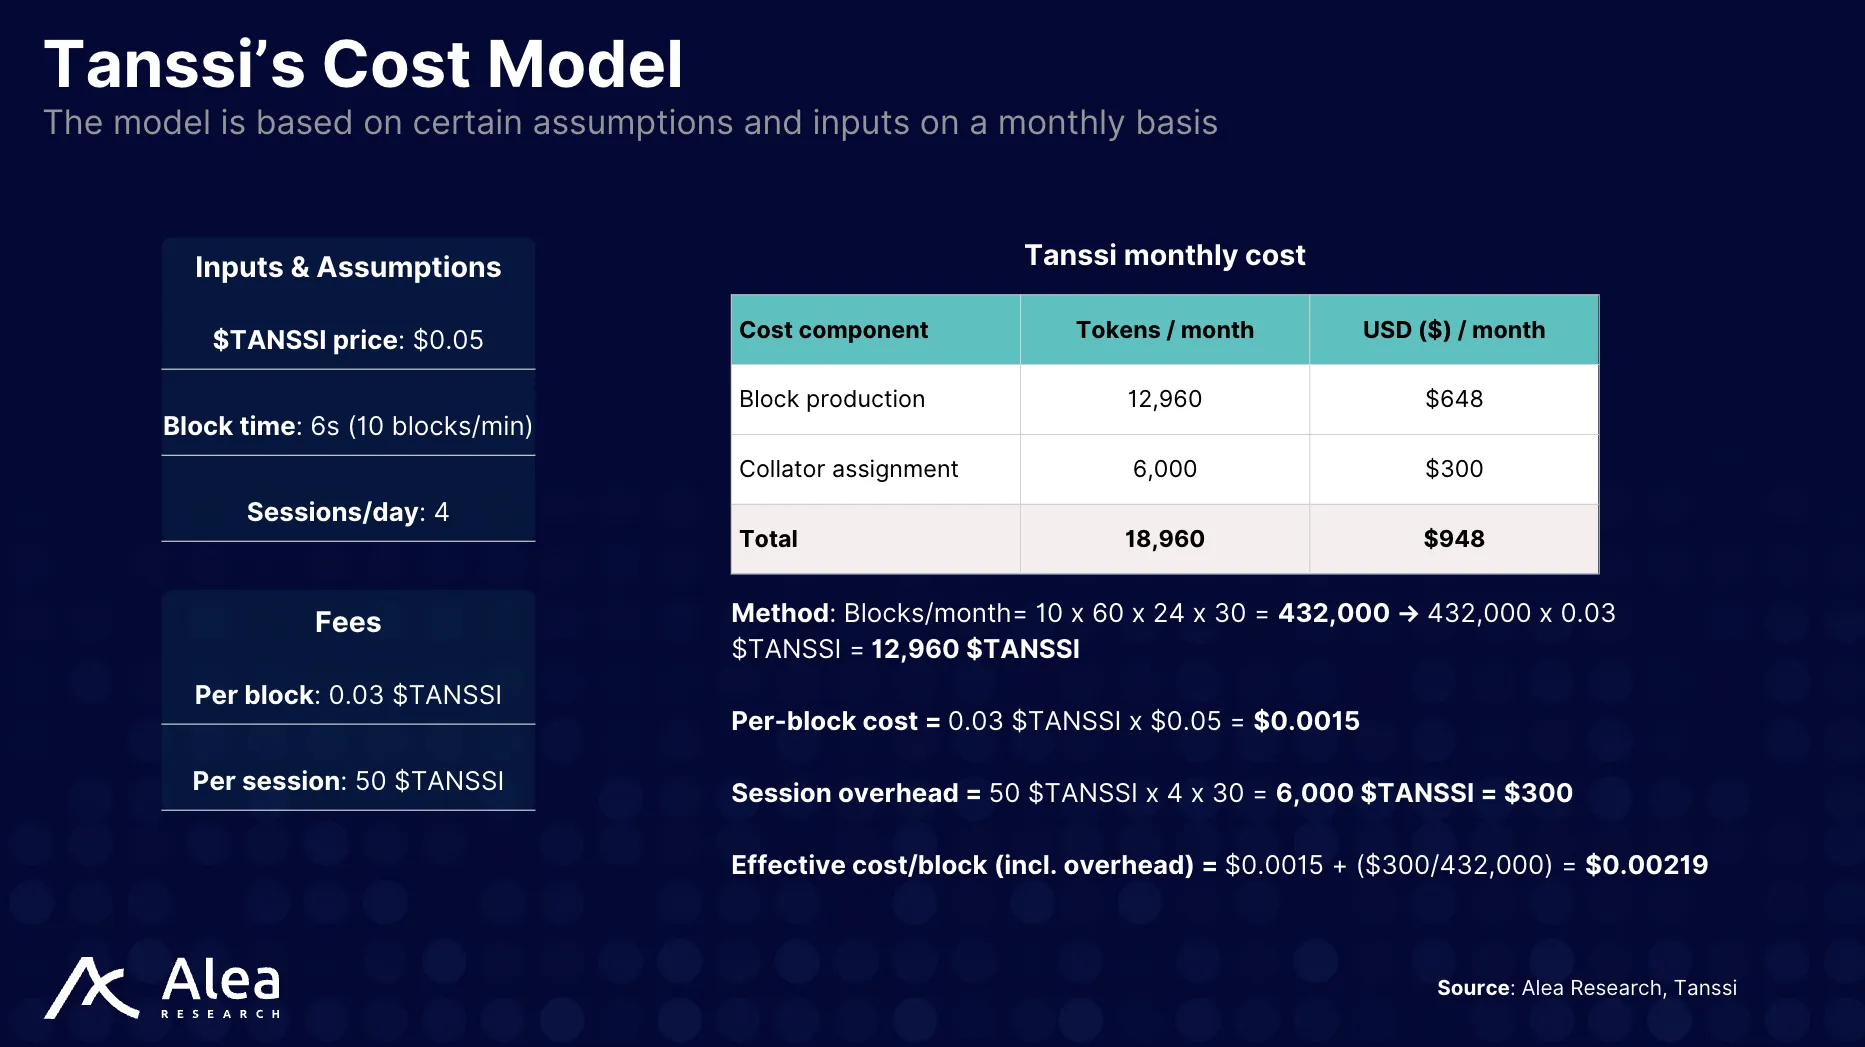Select the Block time row
Viewport: 1865px width, 1047px height.
pyautogui.click(x=348, y=426)
